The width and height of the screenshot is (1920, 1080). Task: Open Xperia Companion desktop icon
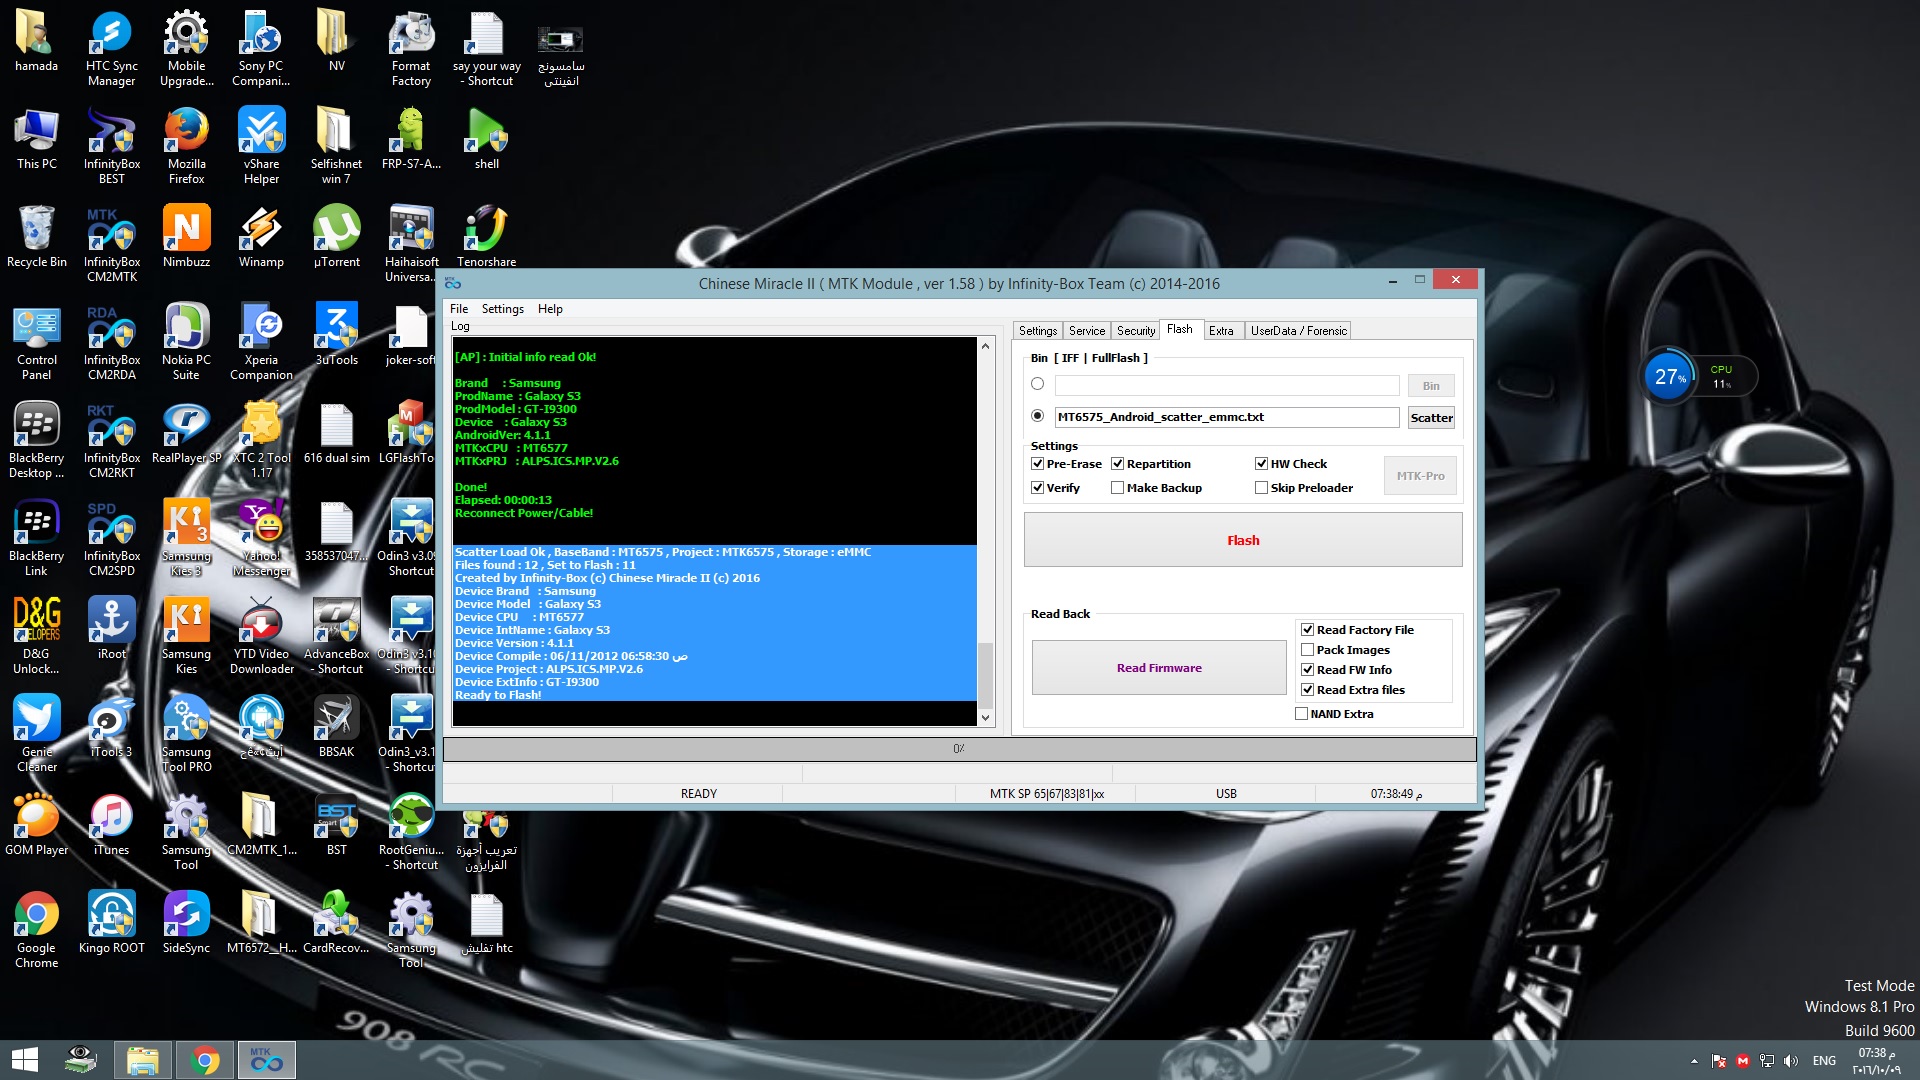pyautogui.click(x=261, y=342)
